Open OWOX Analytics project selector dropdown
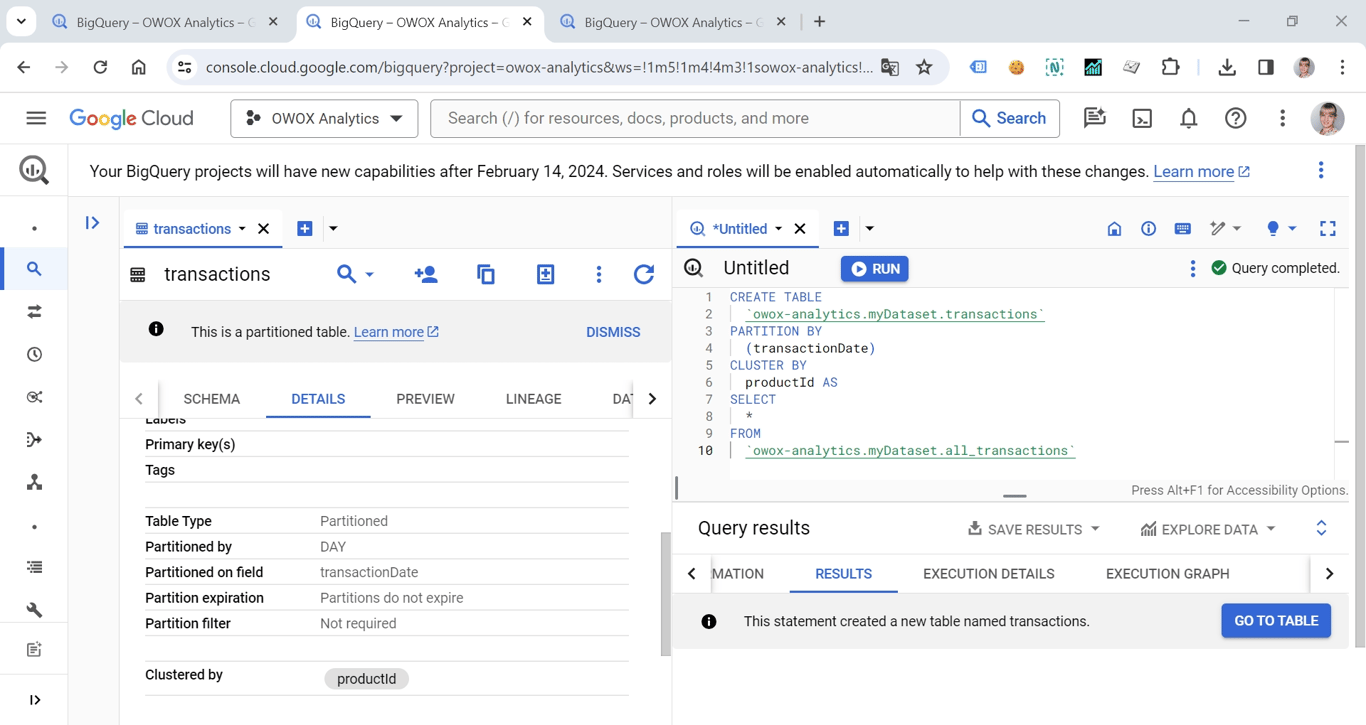1366x725 pixels. pyautogui.click(x=324, y=118)
